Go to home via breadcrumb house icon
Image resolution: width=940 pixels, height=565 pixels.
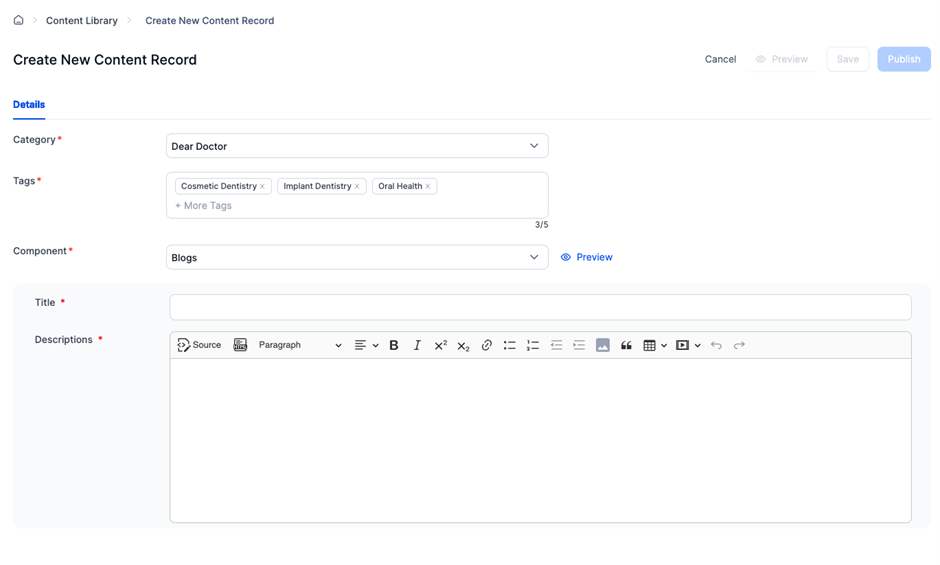coord(19,20)
